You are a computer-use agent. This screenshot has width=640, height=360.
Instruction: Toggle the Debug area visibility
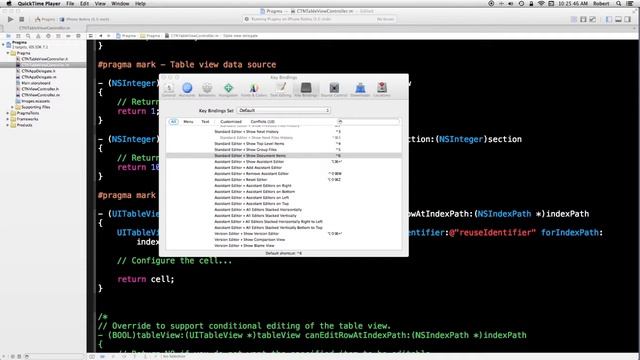[x=618, y=19]
